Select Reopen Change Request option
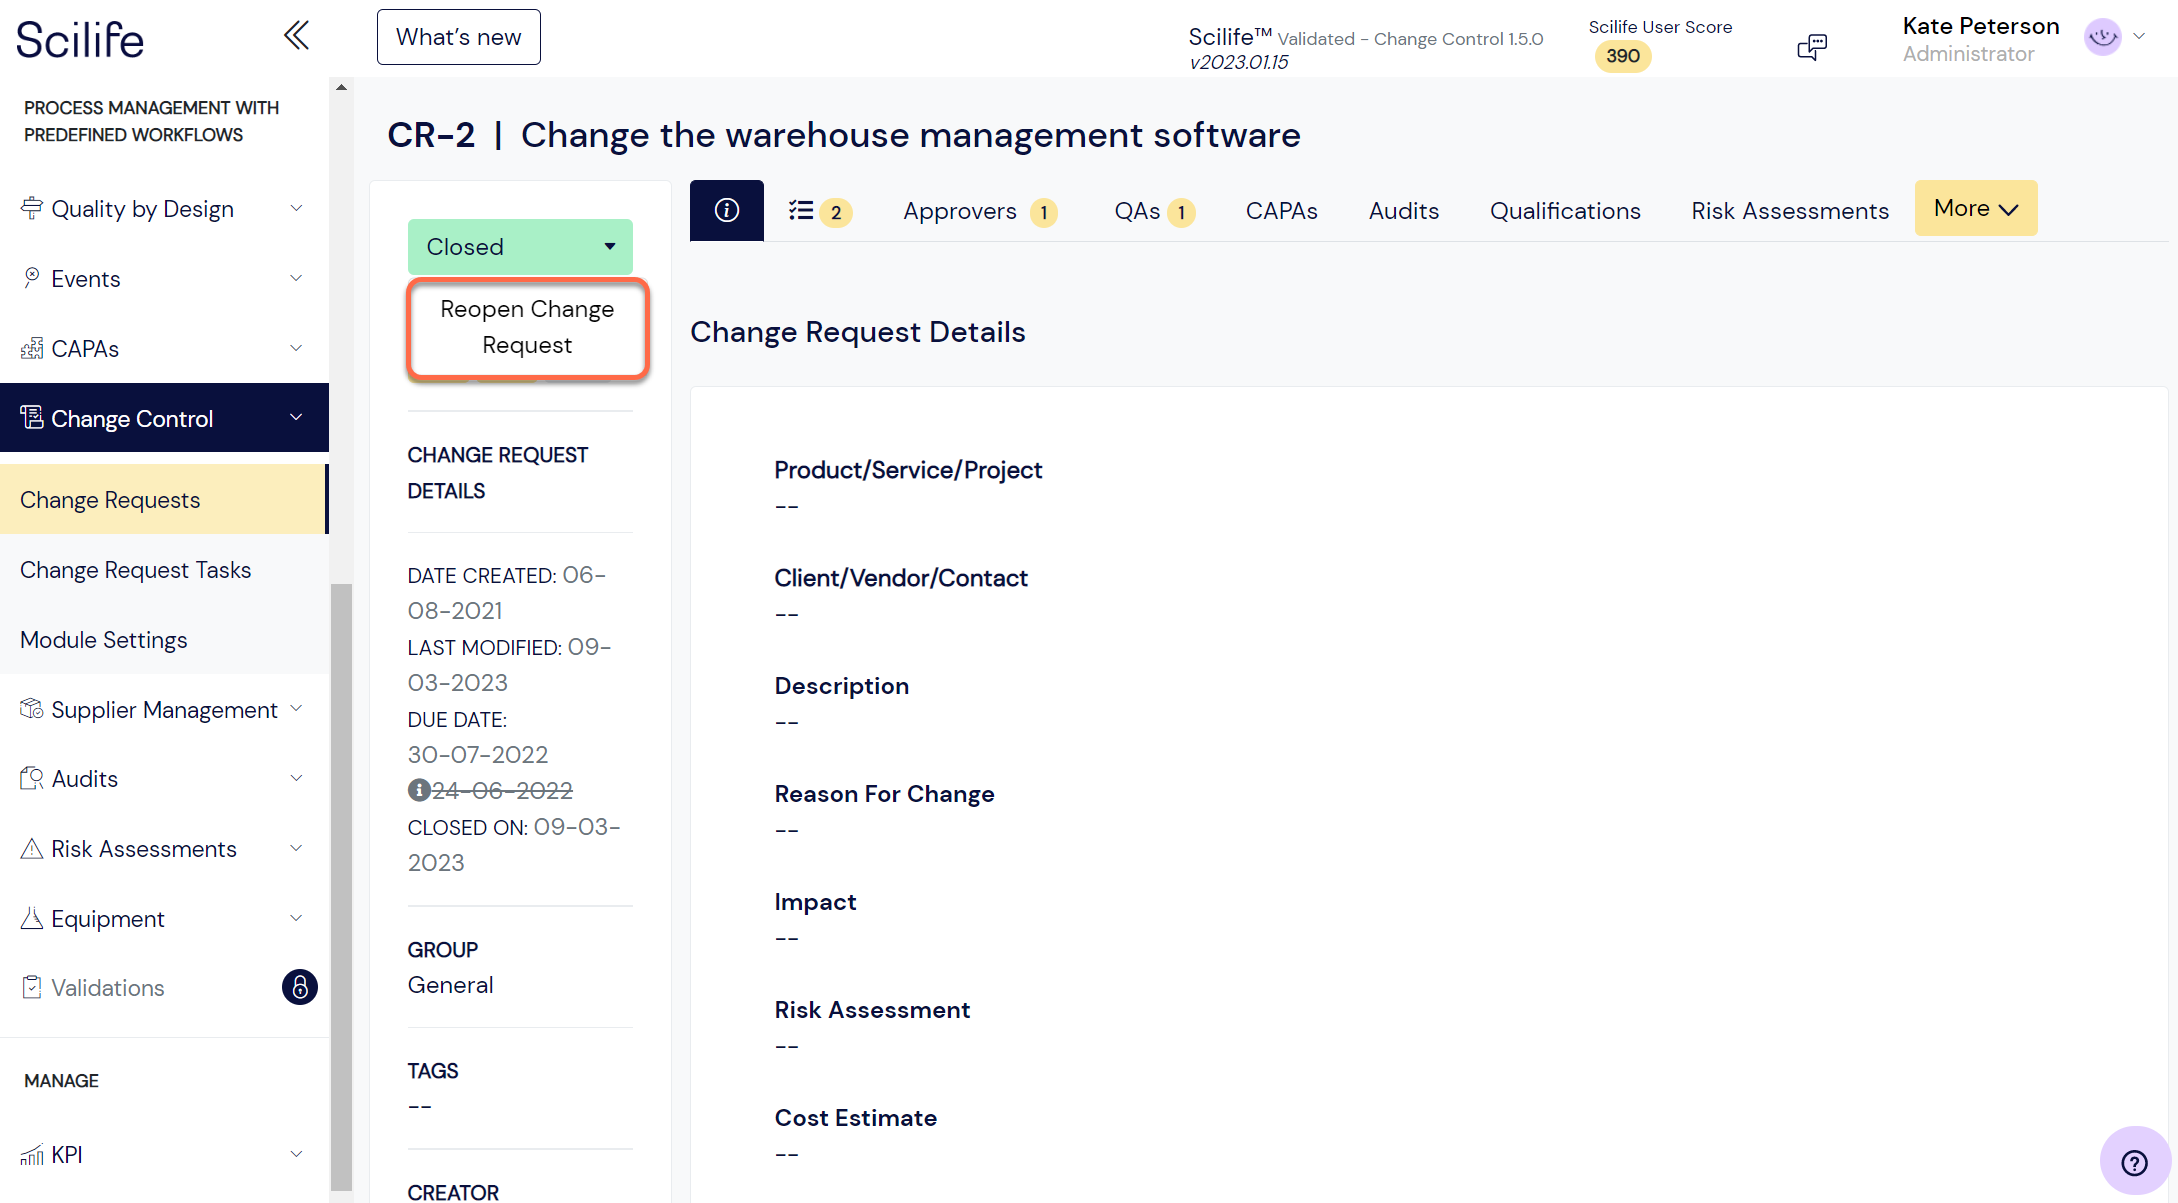Image resolution: width=2178 pixels, height=1203 pixels. pos(528,327)
